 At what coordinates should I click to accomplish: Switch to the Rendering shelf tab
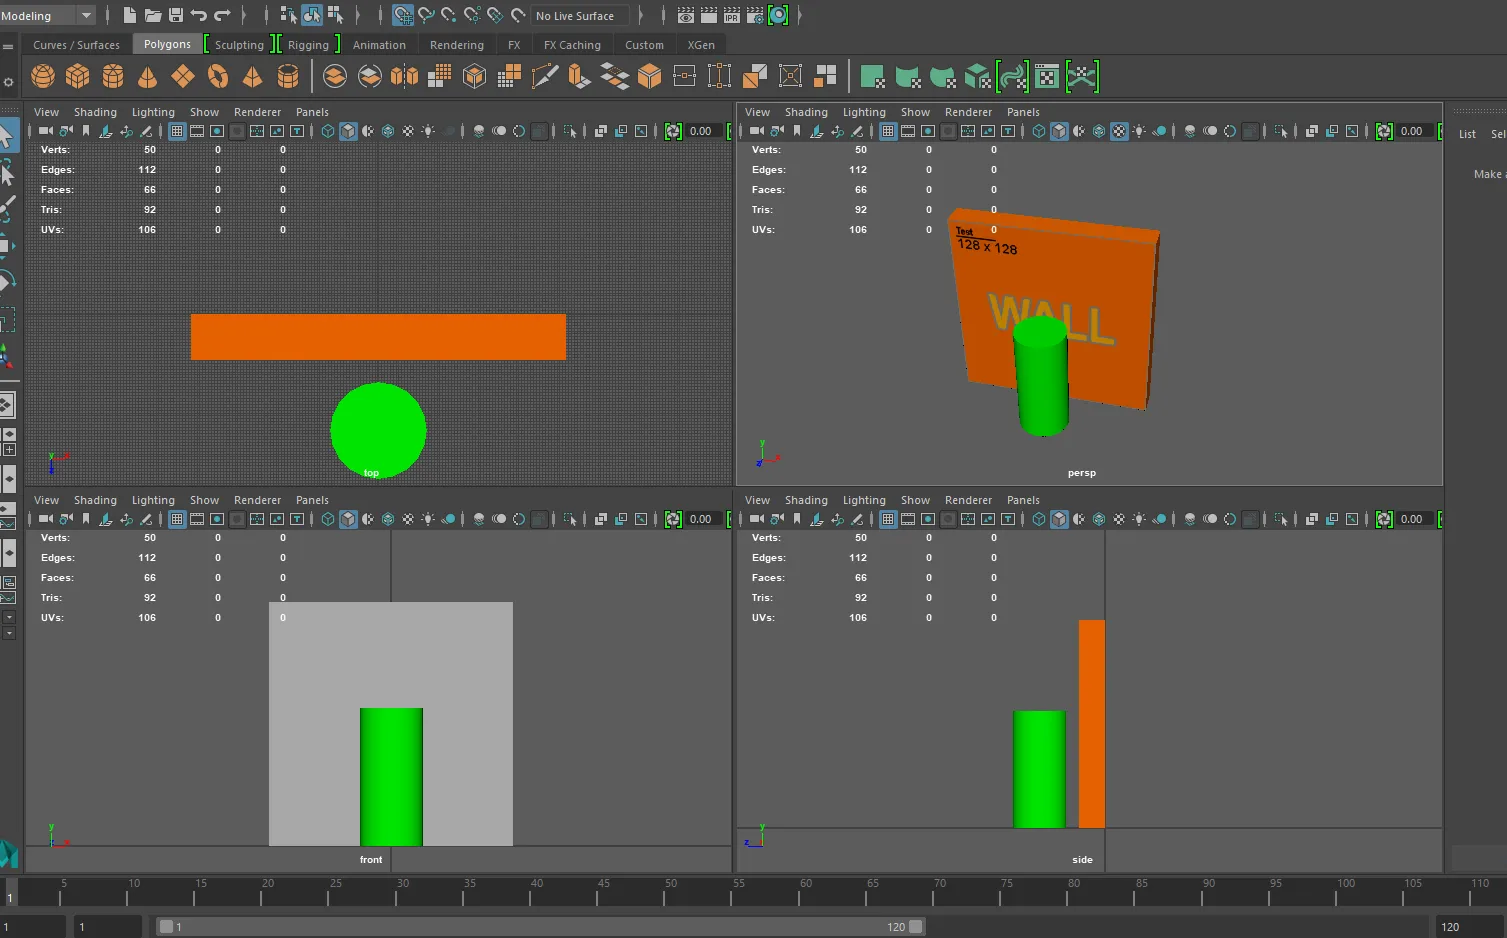[456, 45]
